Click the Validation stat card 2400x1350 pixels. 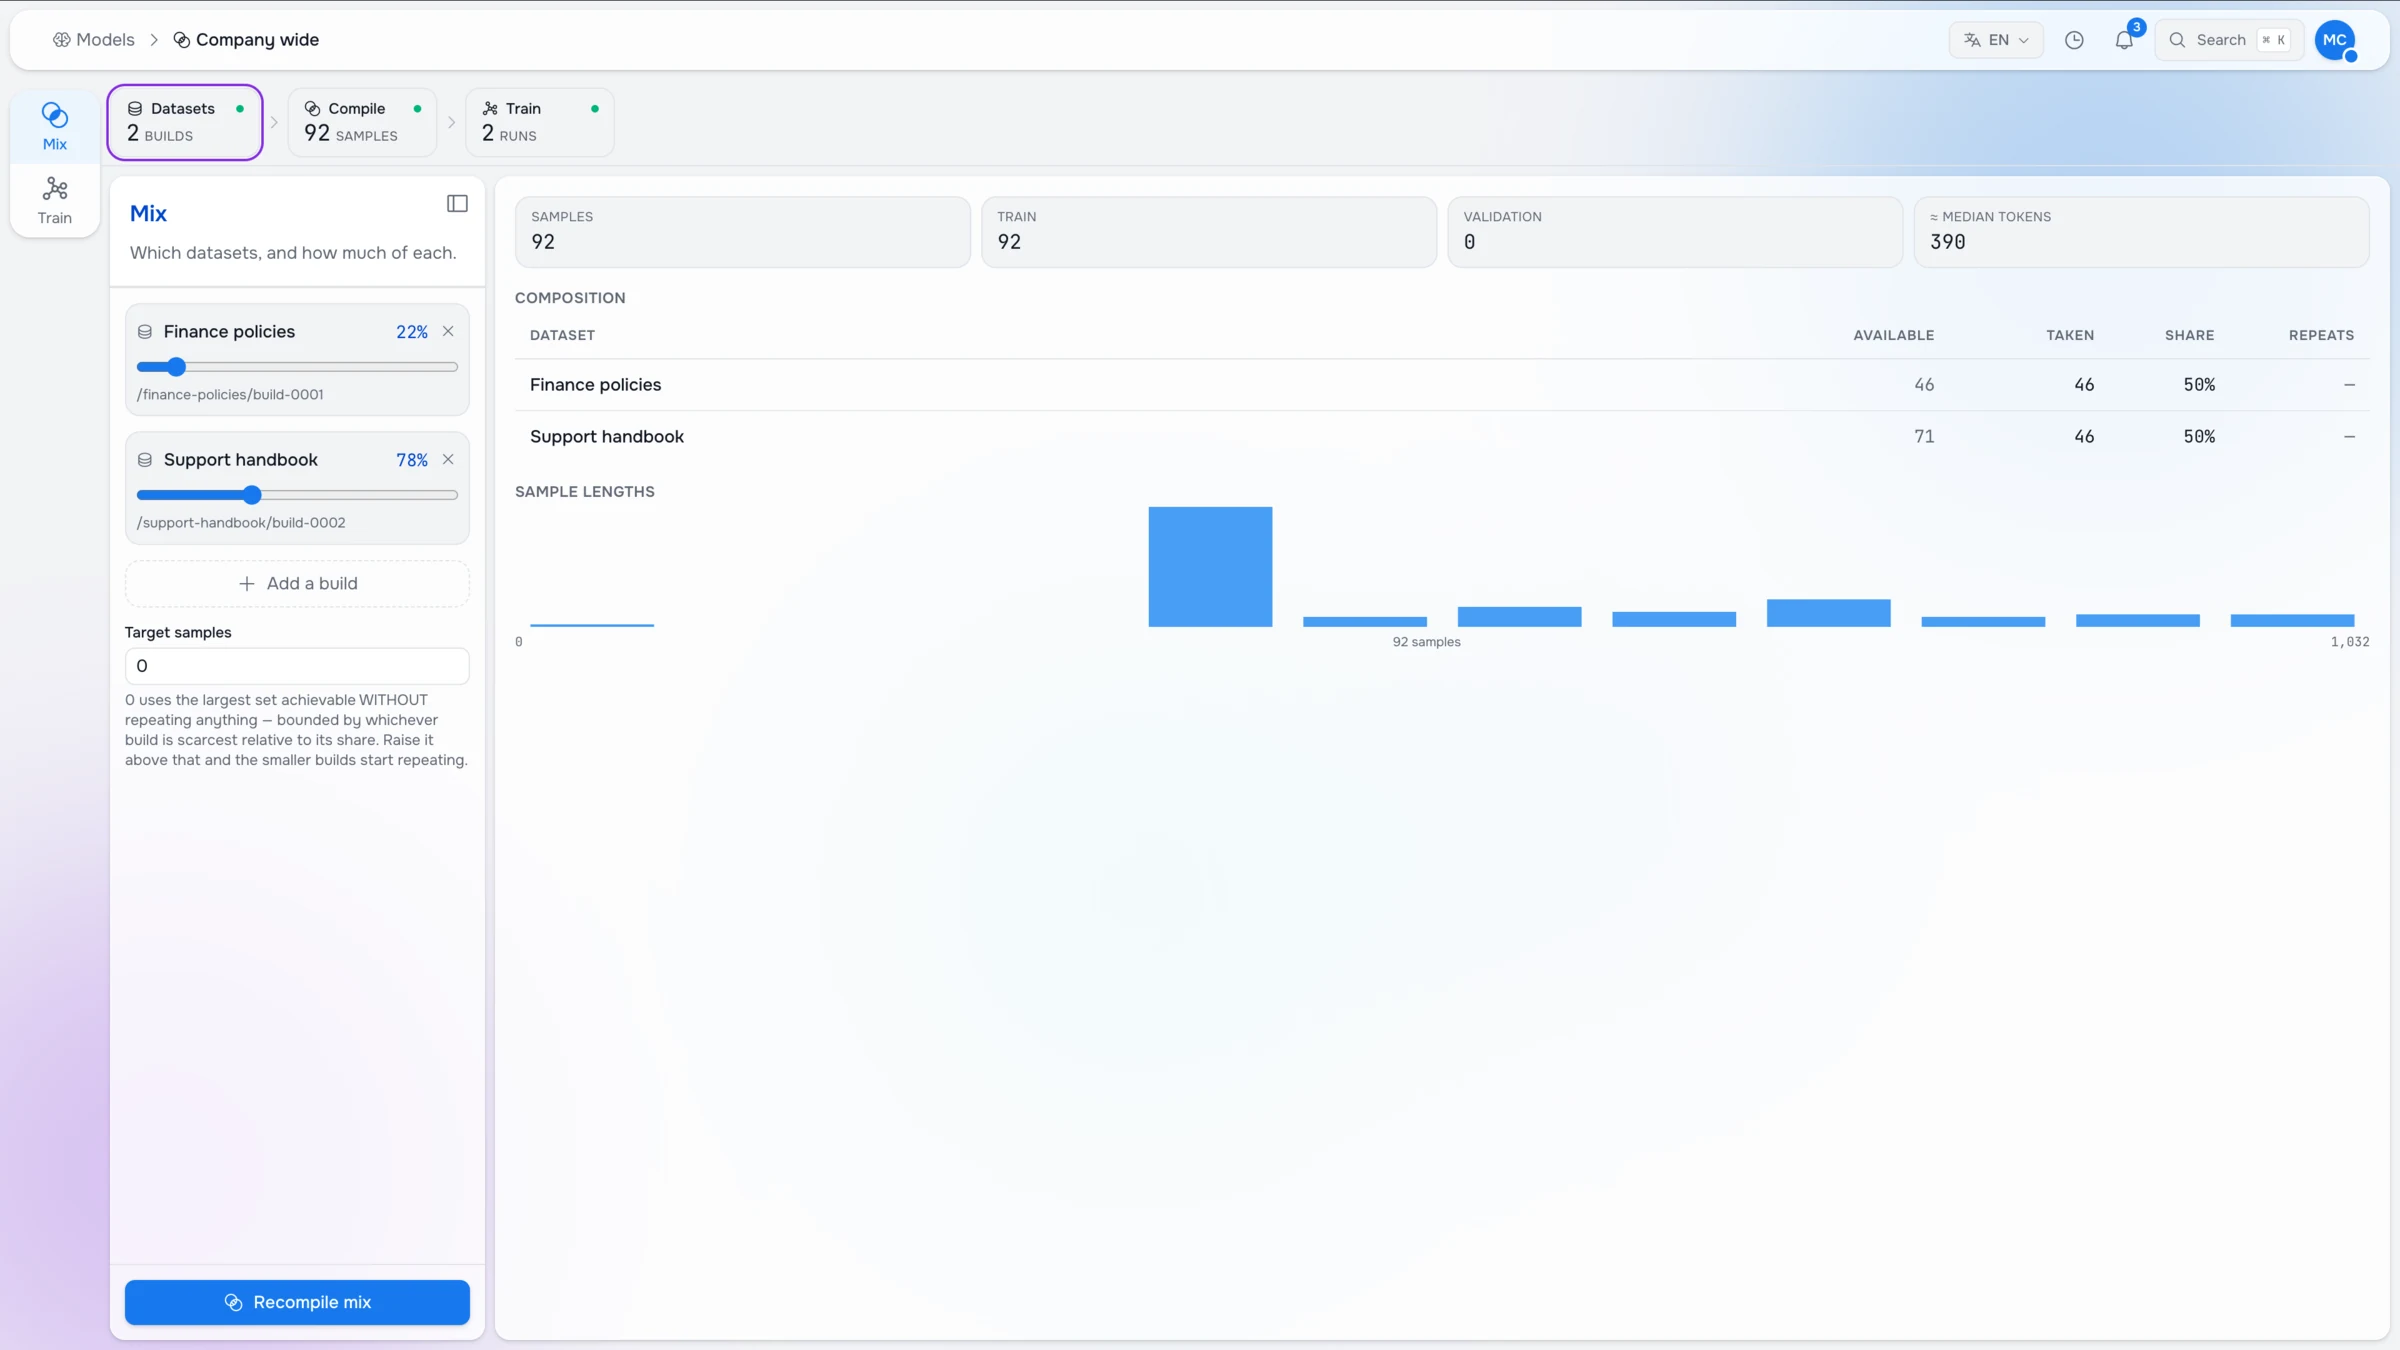coord(1675,232)
